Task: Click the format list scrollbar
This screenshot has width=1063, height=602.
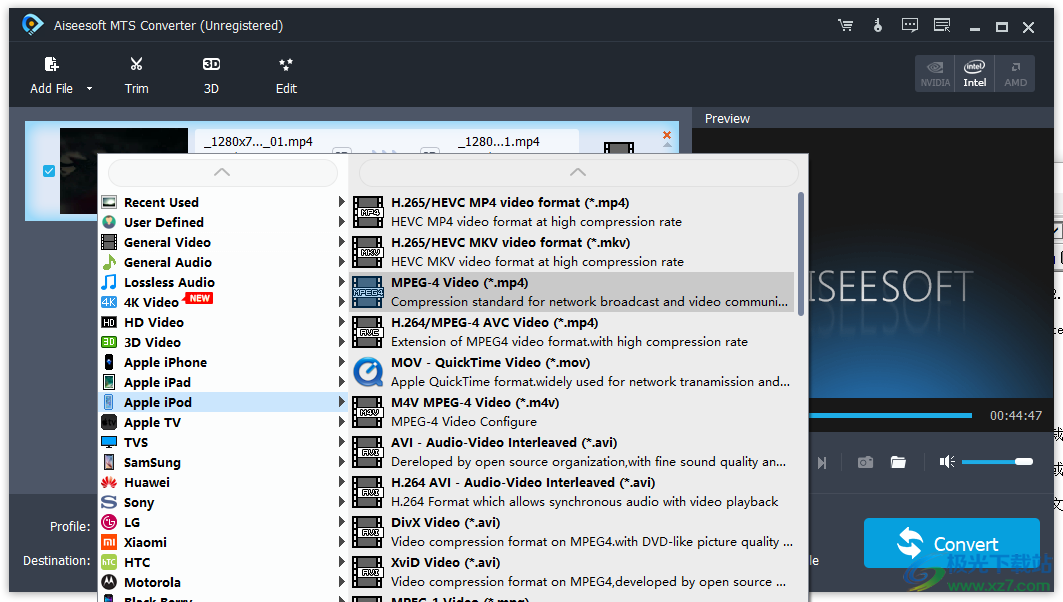Action: [x=801, y=254]
